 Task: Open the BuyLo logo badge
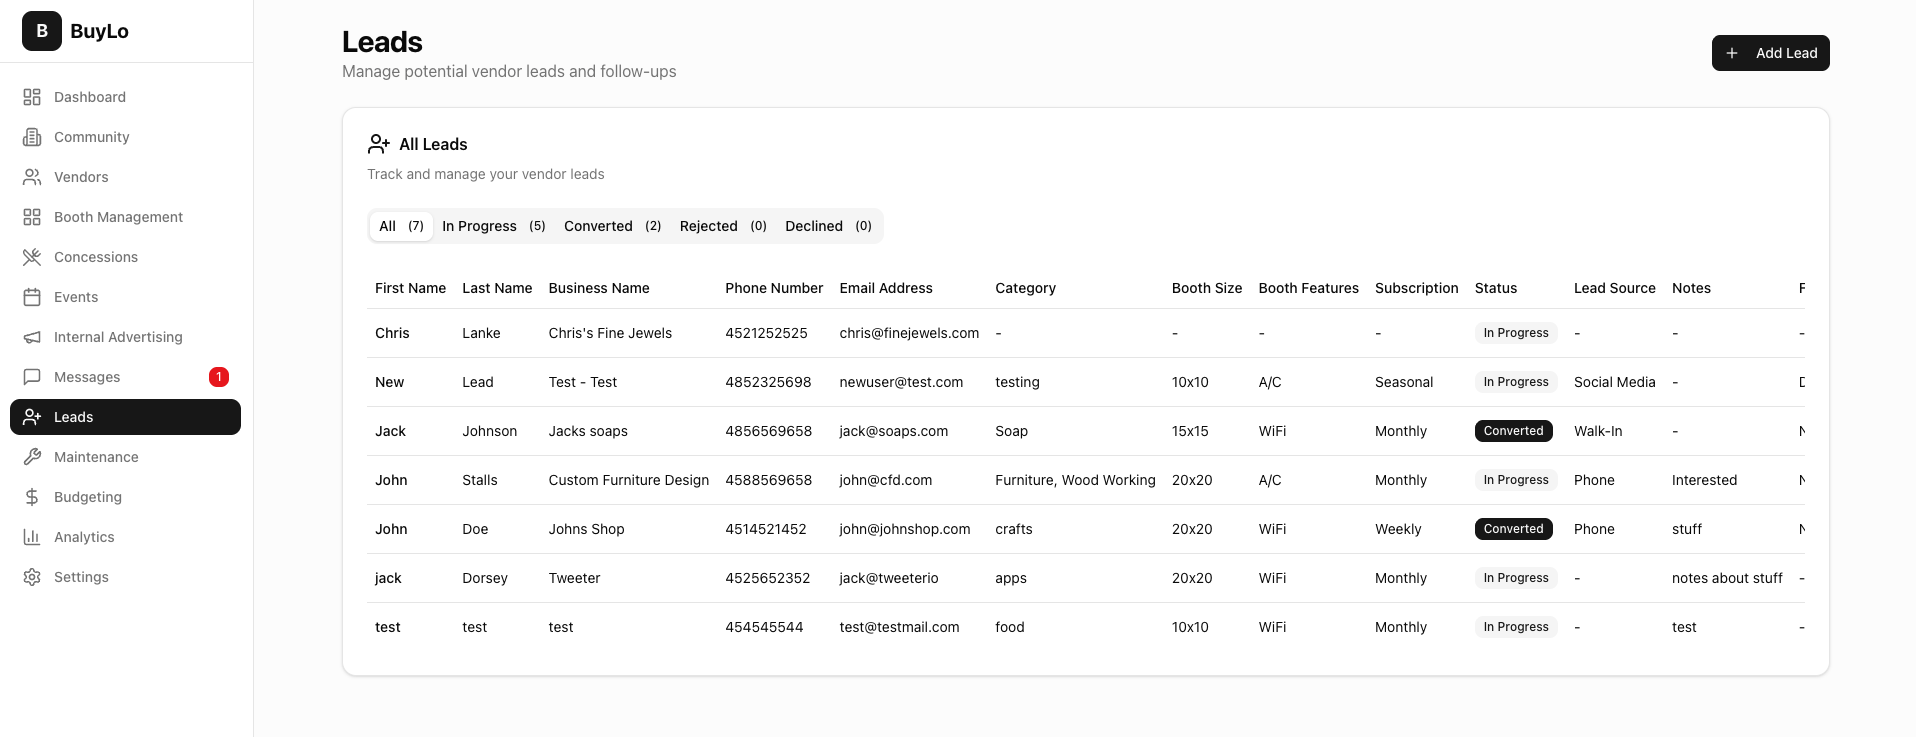[x=42, y=31]
